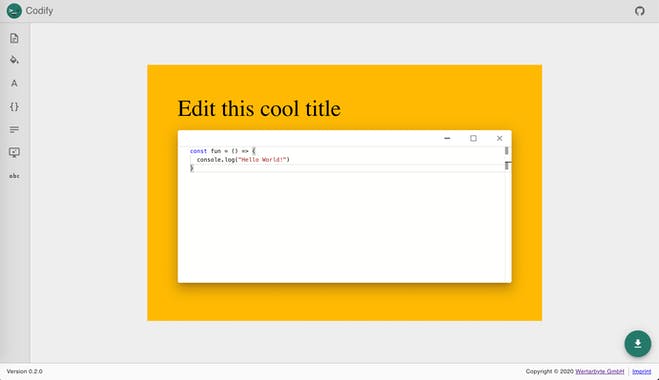Click the code editor vertical scrollbar
This screenshot has height=380, width=659.
point(507,214)
